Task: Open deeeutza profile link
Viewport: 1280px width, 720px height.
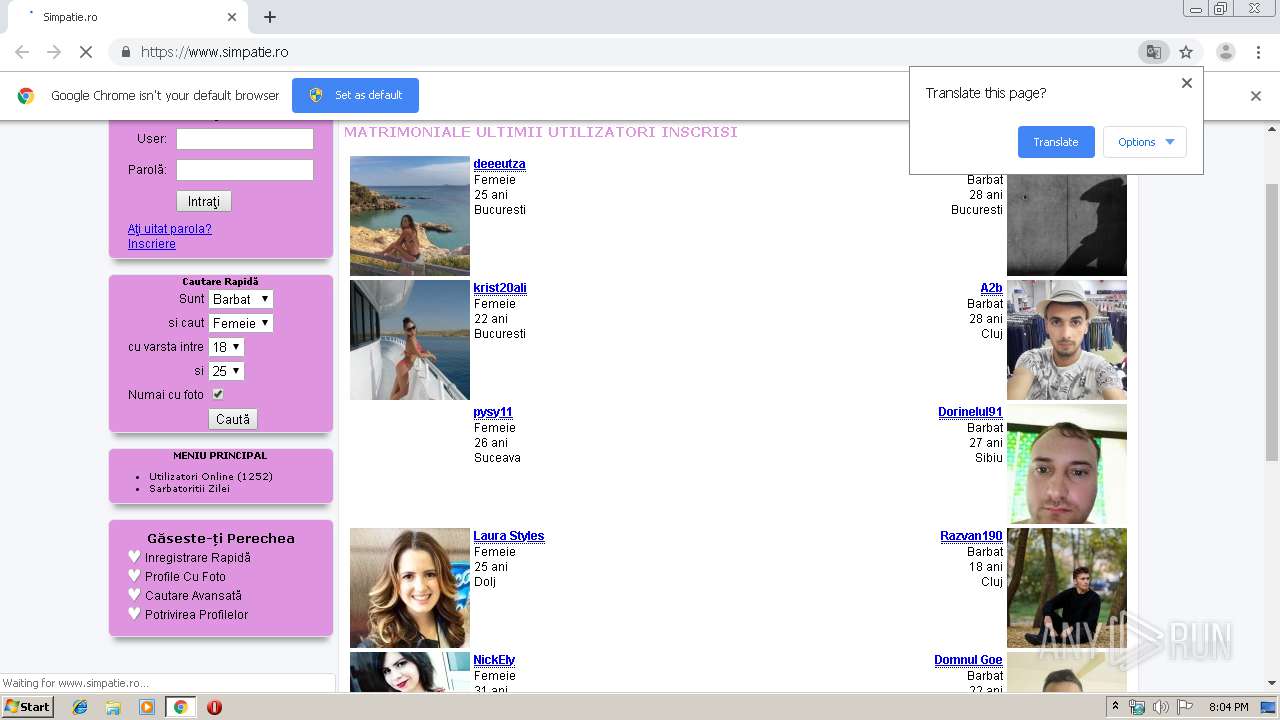Action: (499, 164)
